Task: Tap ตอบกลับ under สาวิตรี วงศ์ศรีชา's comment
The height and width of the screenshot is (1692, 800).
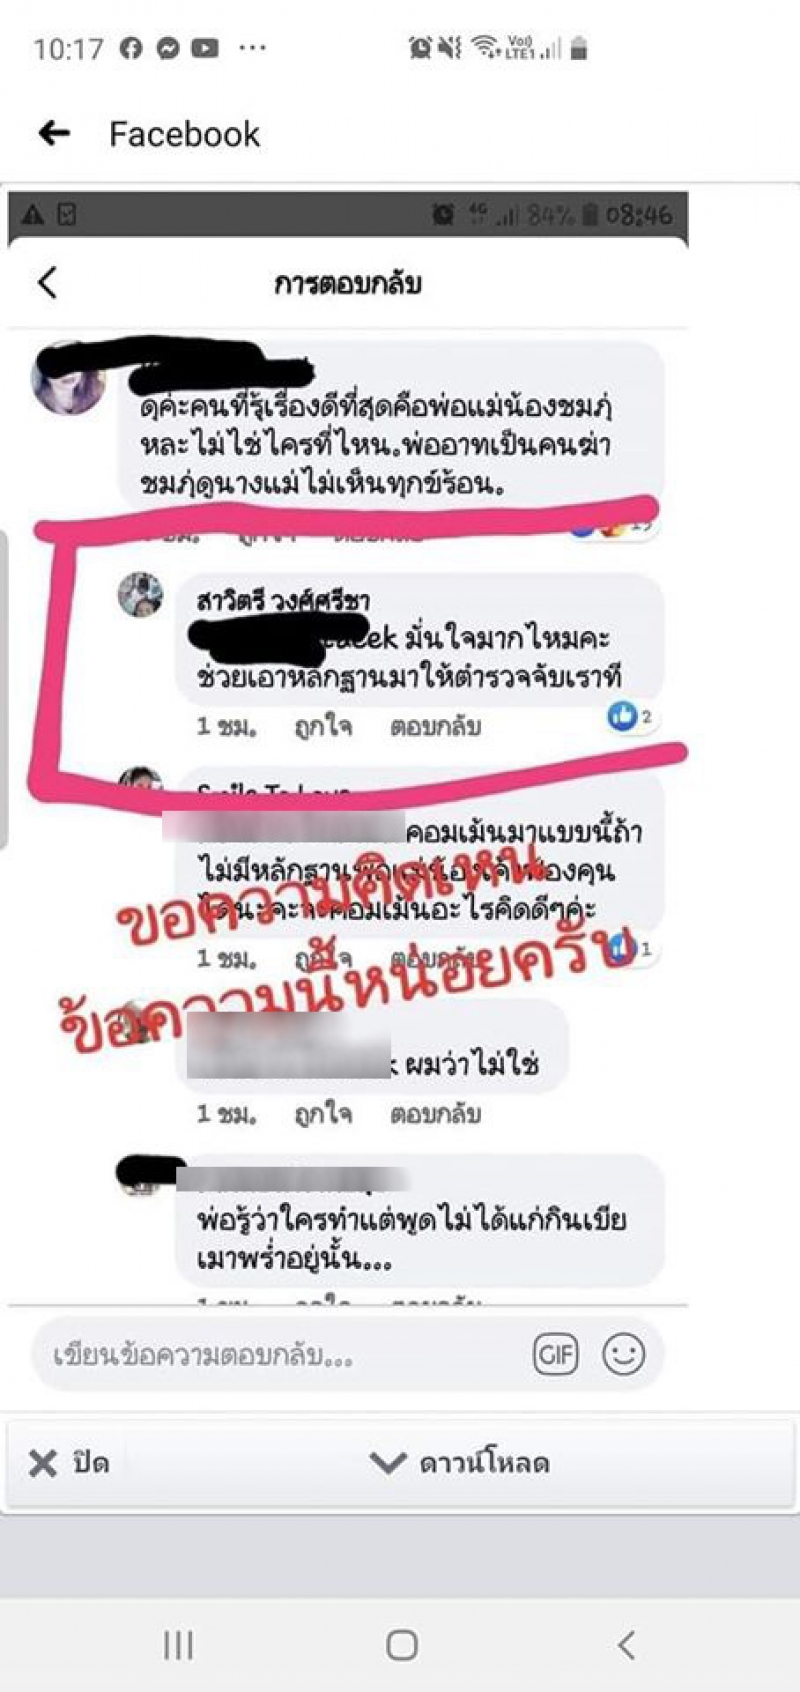Action: (435, 726)
